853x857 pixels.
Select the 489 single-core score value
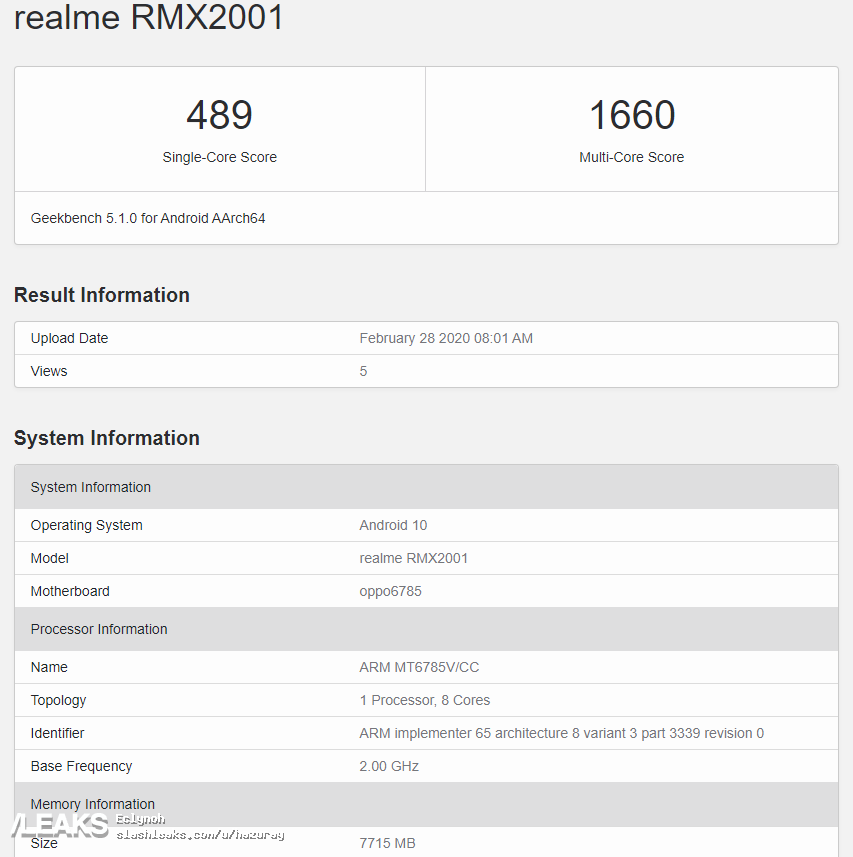tap(220, 115)
